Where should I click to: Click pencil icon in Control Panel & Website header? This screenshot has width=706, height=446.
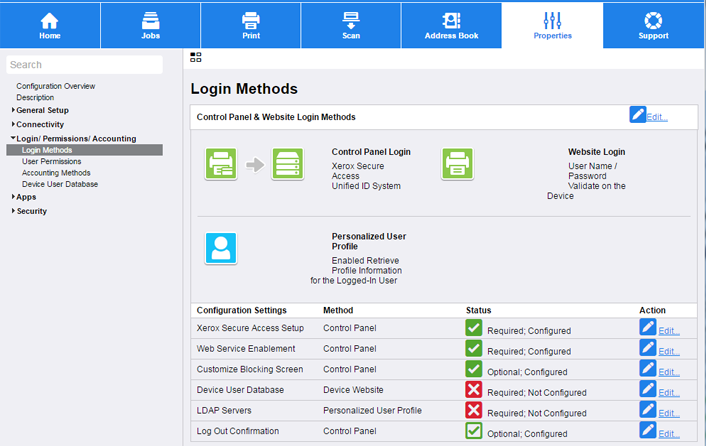coord(637,115)
